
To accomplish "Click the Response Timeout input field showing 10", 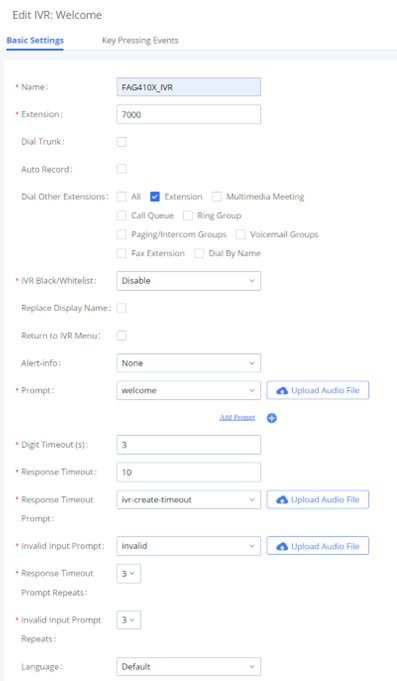I will [x=189, y=472].
